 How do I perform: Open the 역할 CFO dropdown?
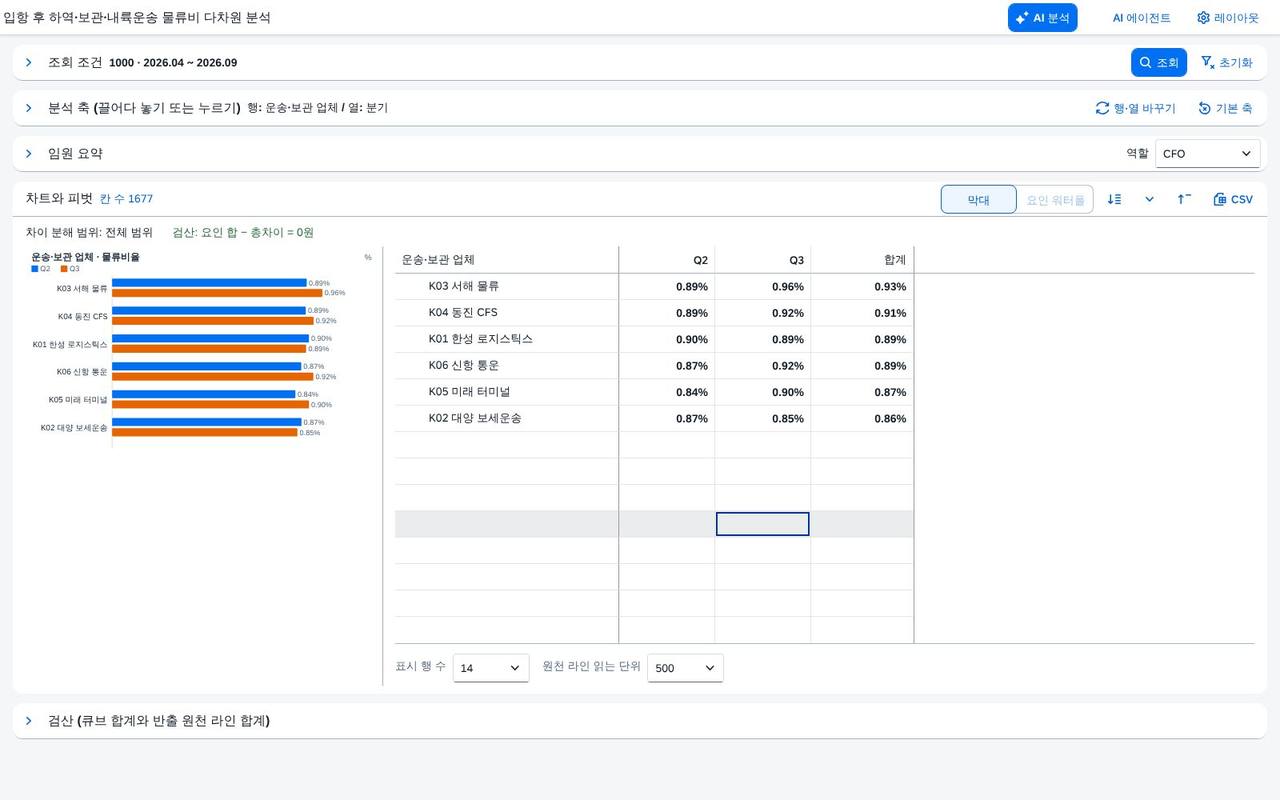[x=1207, y=153]
